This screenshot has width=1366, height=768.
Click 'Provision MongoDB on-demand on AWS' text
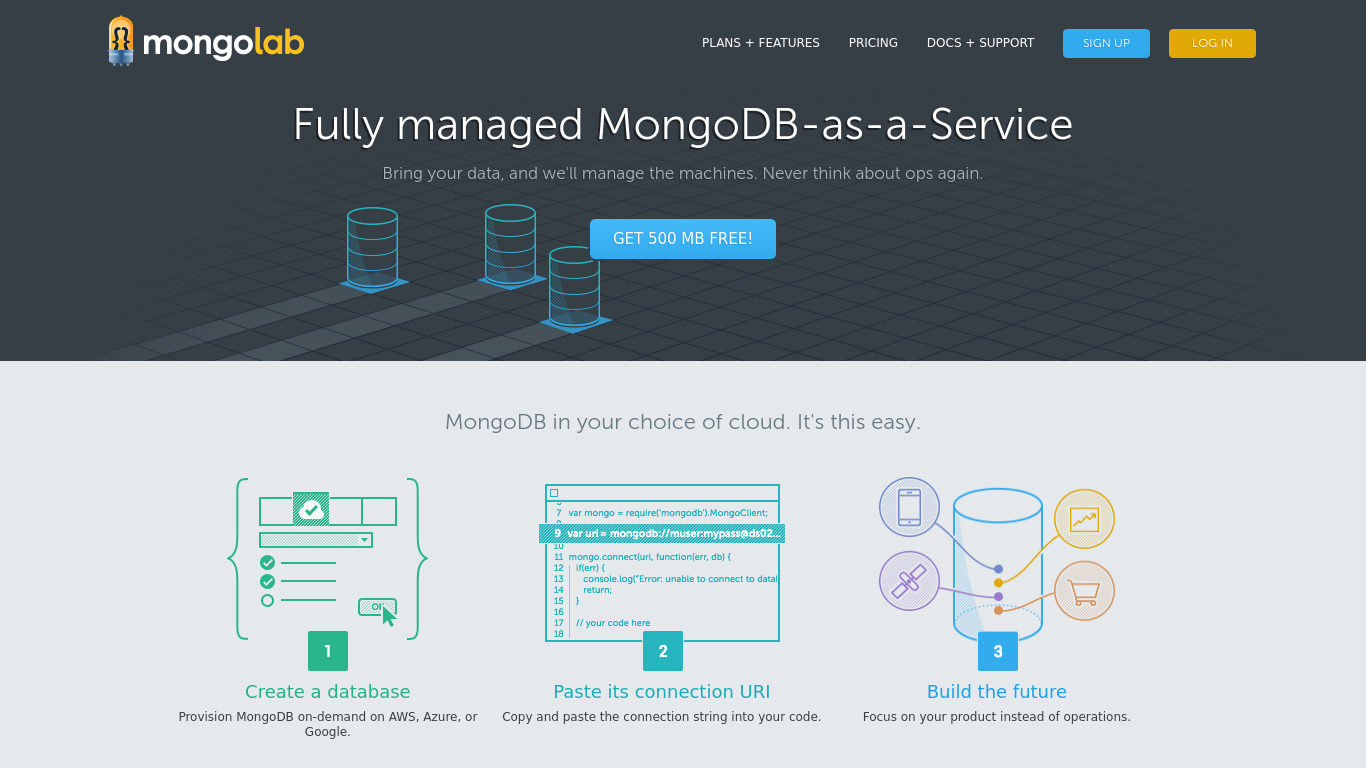(x=328, y=724)
